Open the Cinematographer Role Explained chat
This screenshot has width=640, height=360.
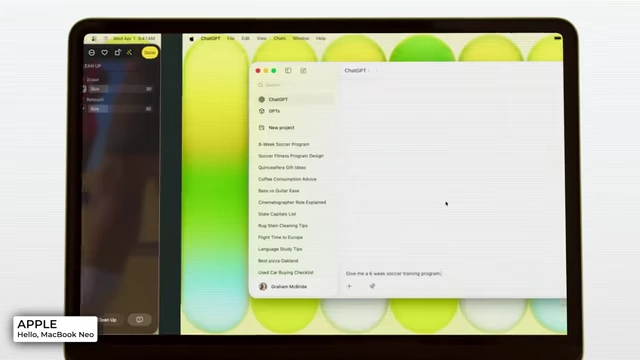tap(292, 202)
